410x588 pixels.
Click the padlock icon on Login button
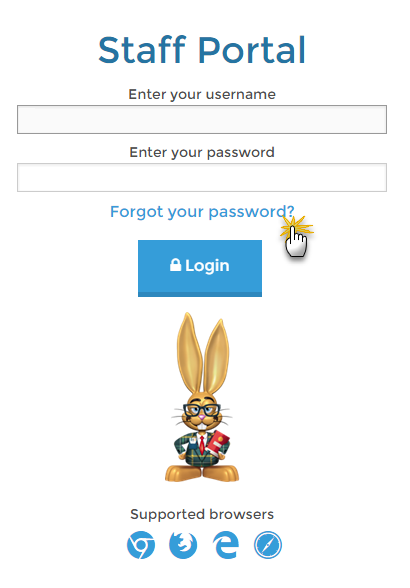175,264
